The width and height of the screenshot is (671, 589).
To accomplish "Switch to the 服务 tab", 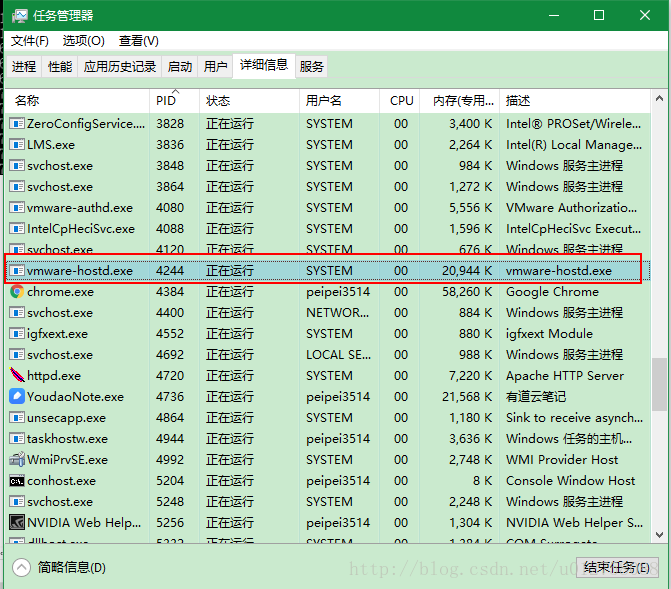I will tap(312, 67).
